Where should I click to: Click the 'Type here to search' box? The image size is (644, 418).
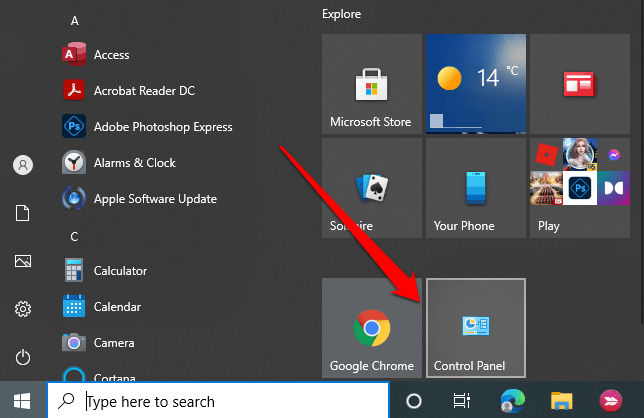tap(218, 400)
